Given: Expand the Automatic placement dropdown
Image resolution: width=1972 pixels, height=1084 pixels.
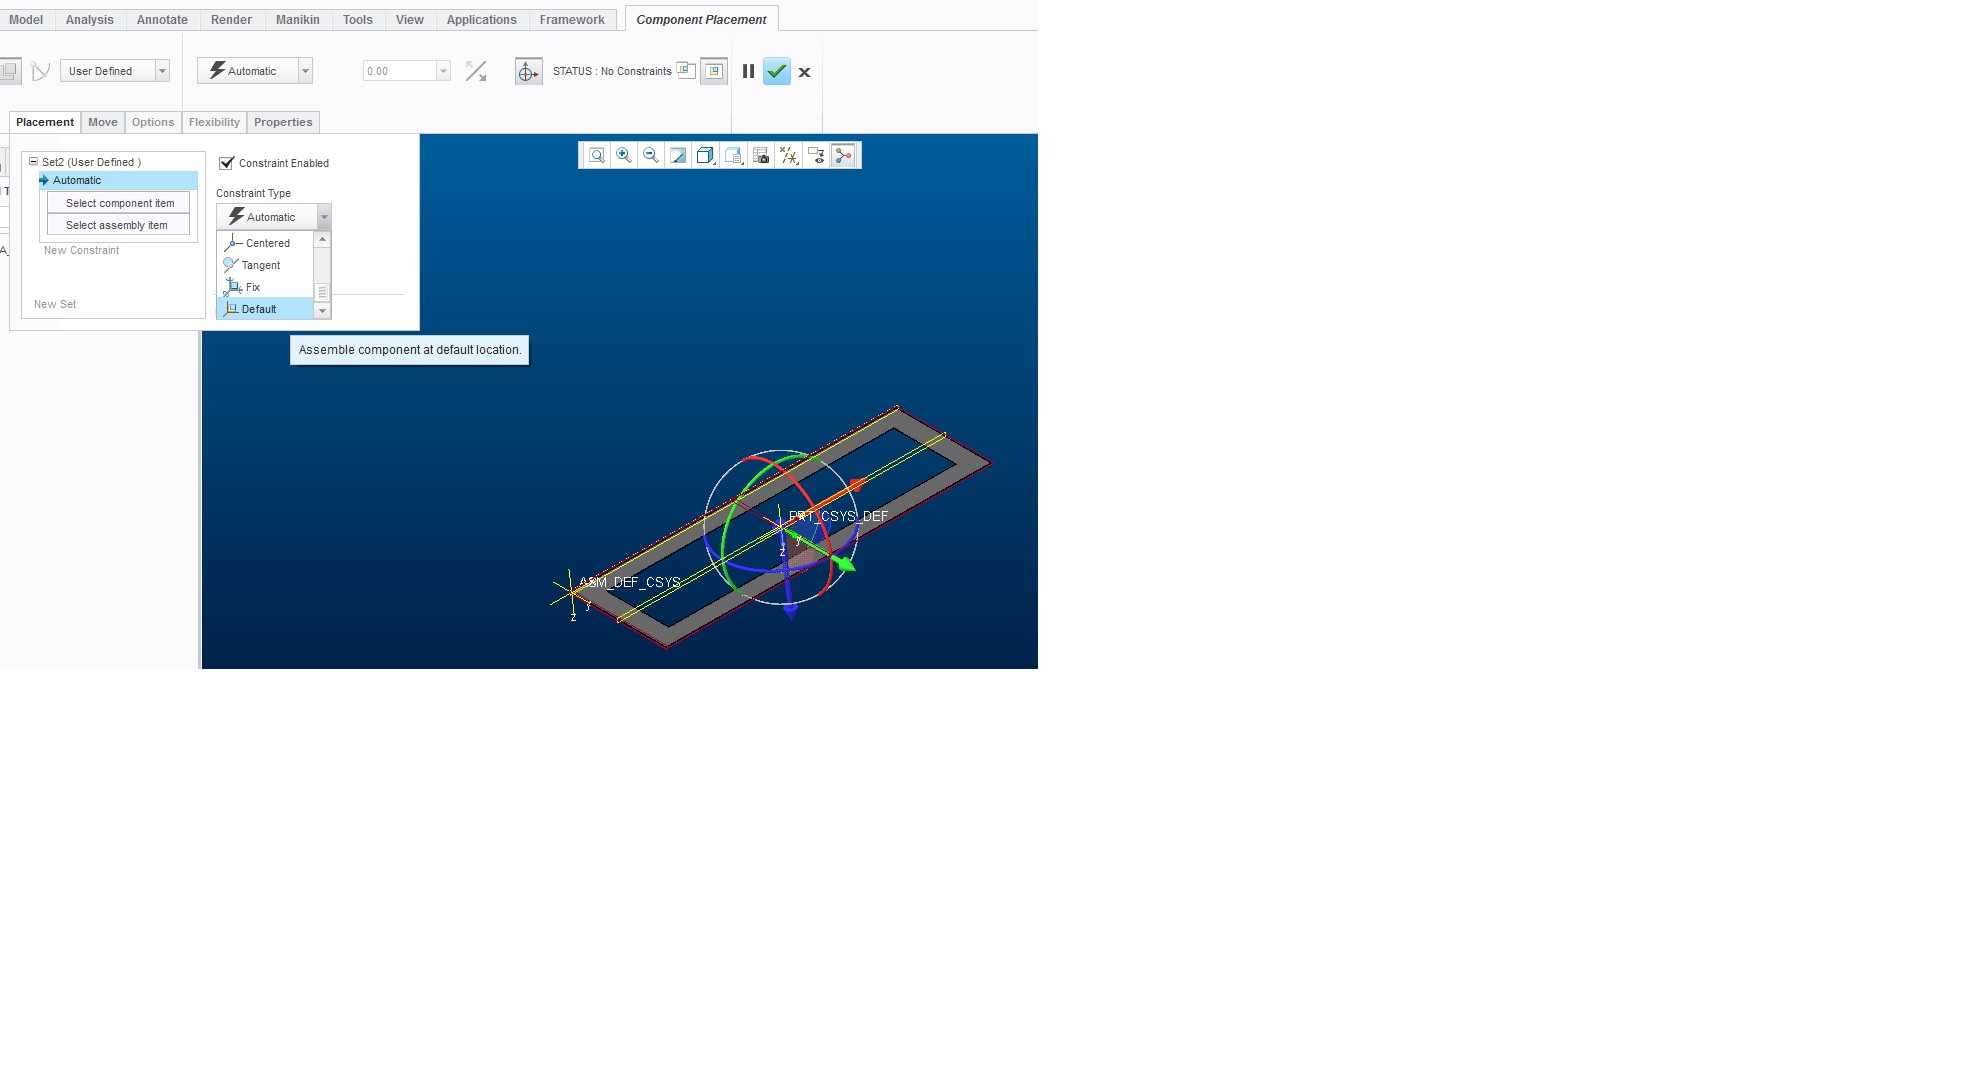Looking at the screenshot, I should click(324, 216).
